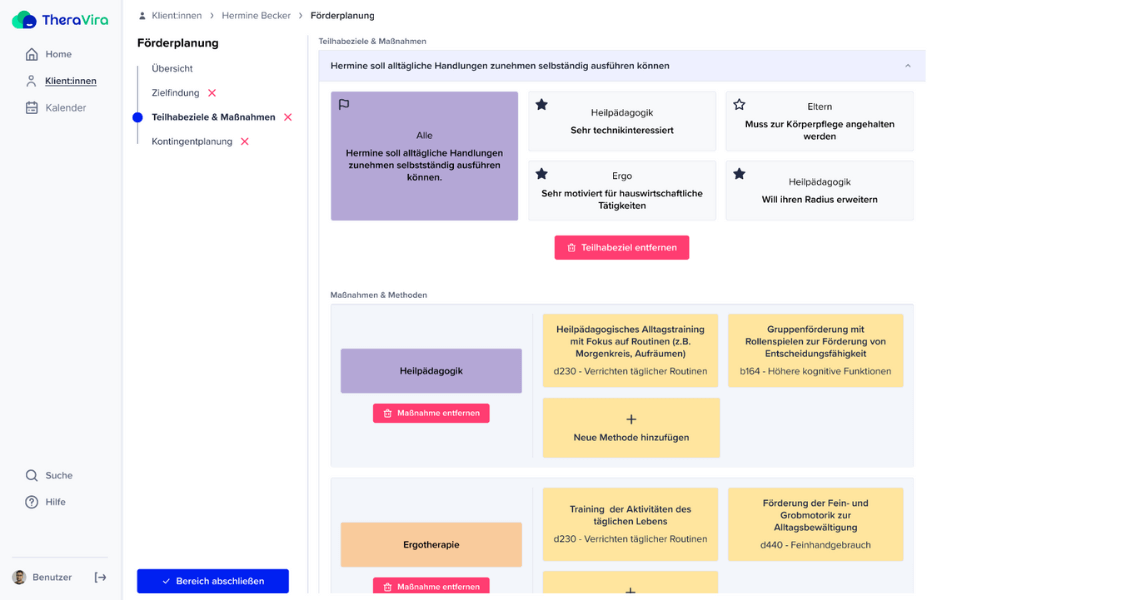Add a method via 'Neue Methode hinzufügen'
Screen dimensions: 1128x600
[630, 427]
